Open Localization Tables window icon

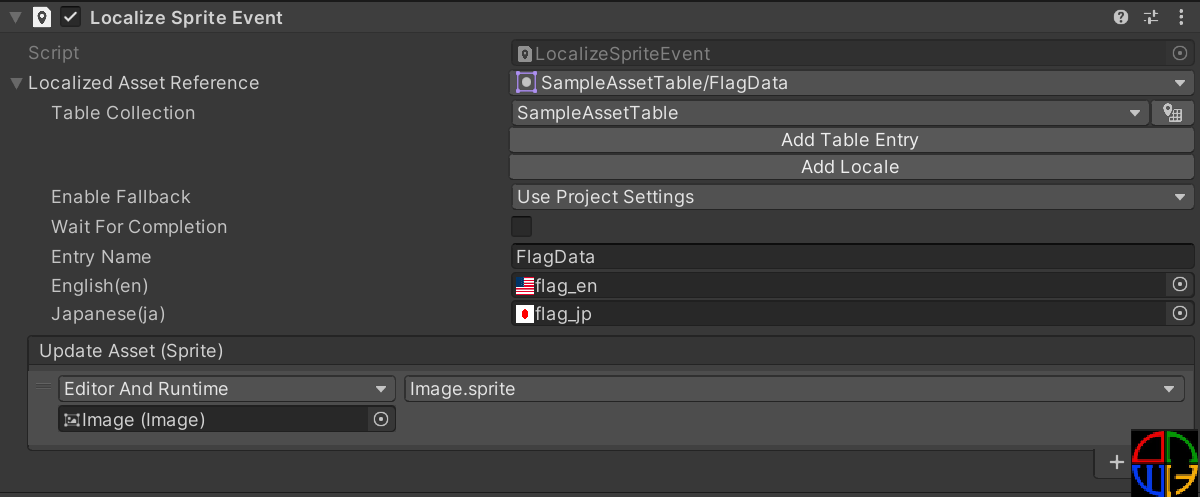coord(1173,113)
